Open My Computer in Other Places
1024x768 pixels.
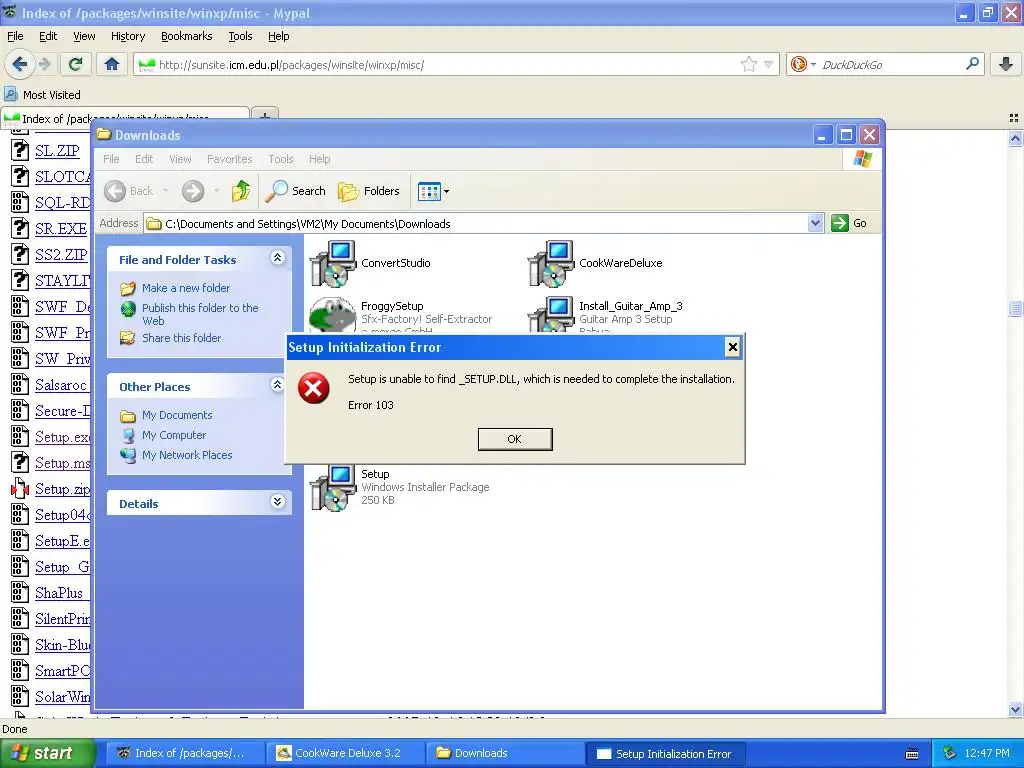tap(174, 435)
